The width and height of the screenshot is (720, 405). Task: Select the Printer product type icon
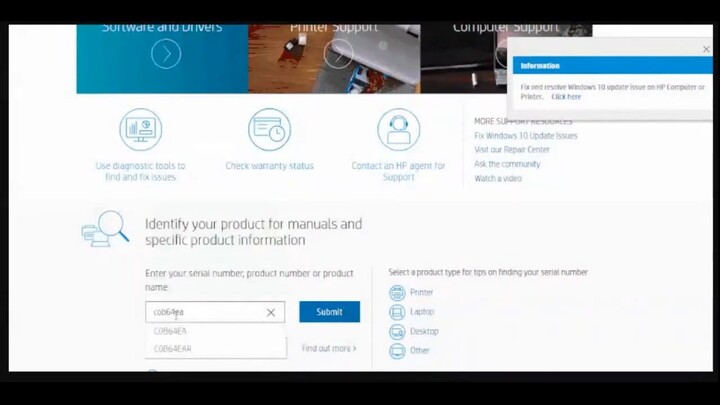tap(397, 292)
